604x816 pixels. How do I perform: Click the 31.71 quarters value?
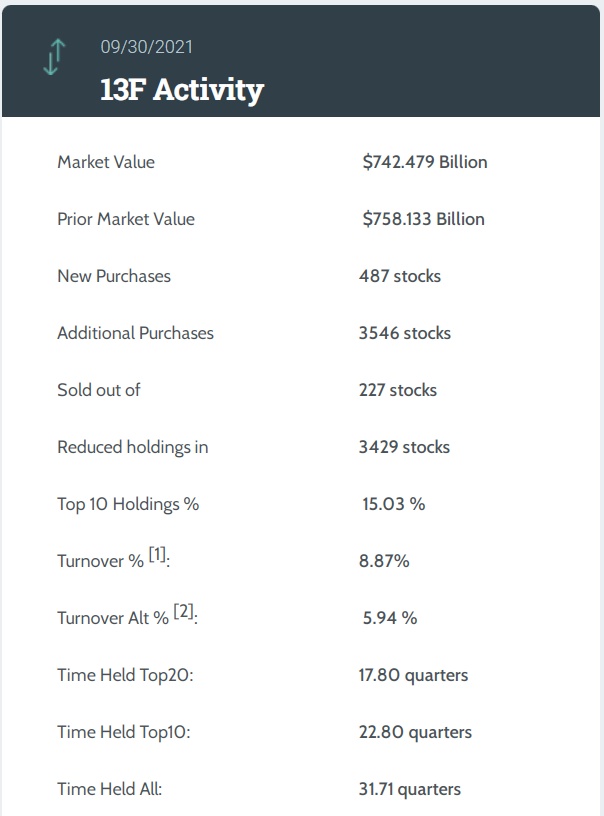coord(410,789)
